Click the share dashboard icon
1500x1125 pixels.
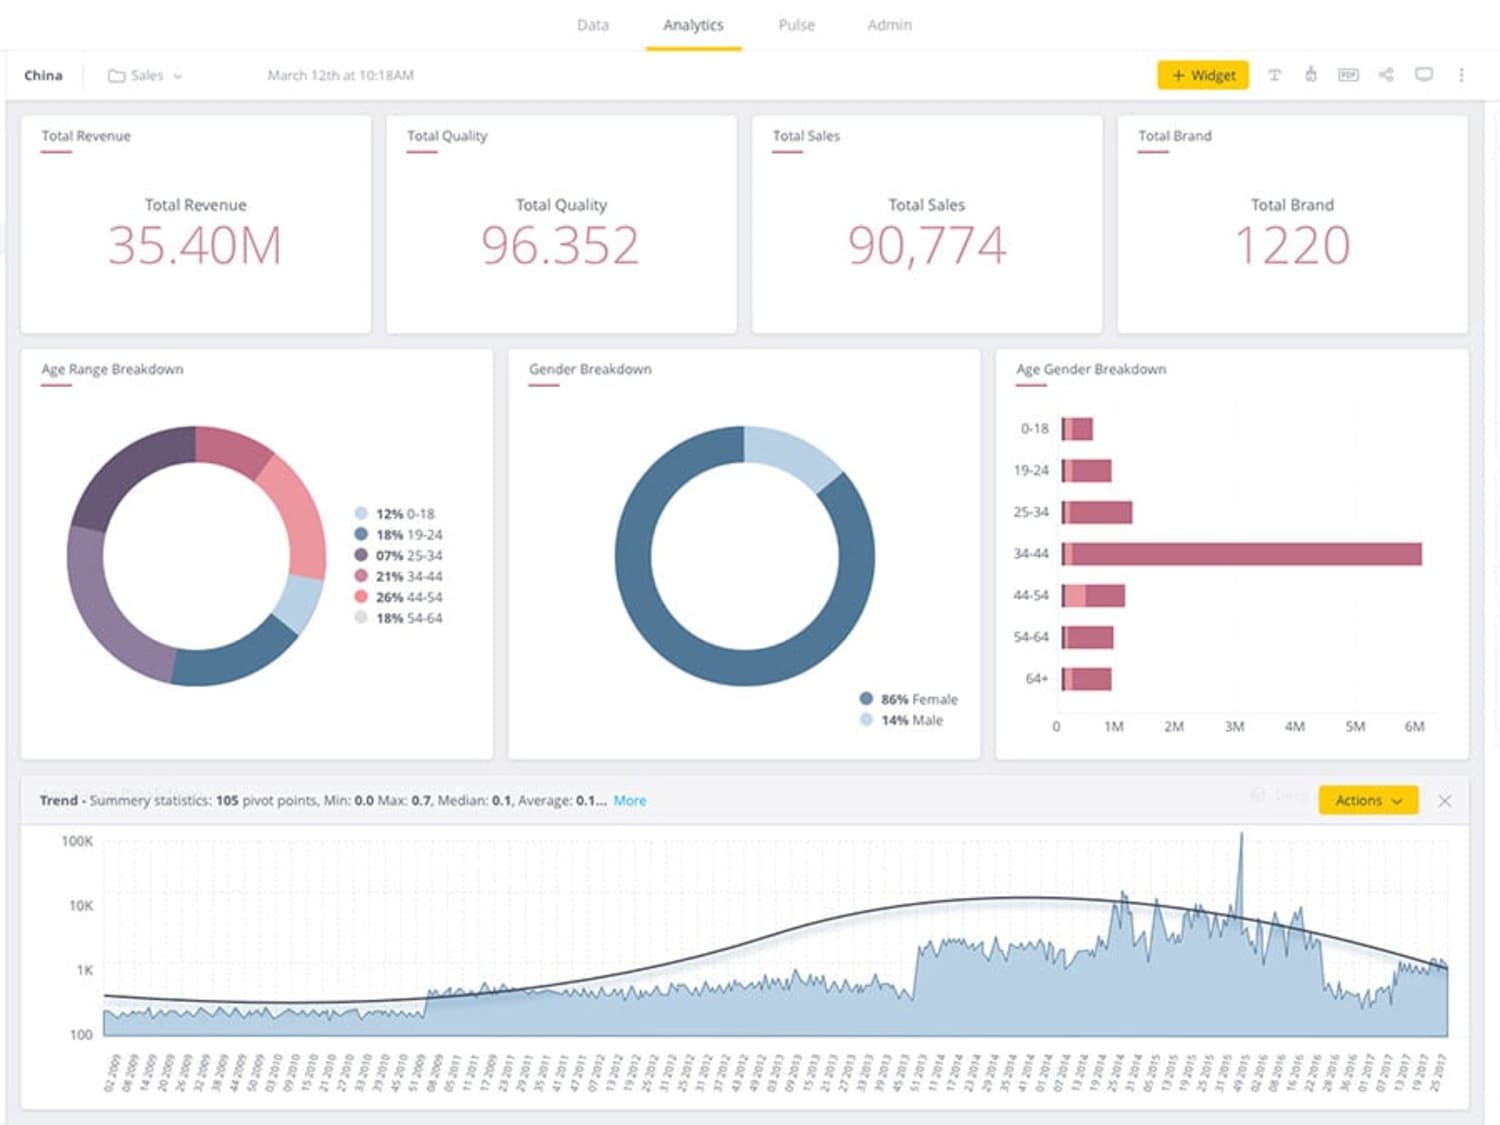tap(1386, 75)
